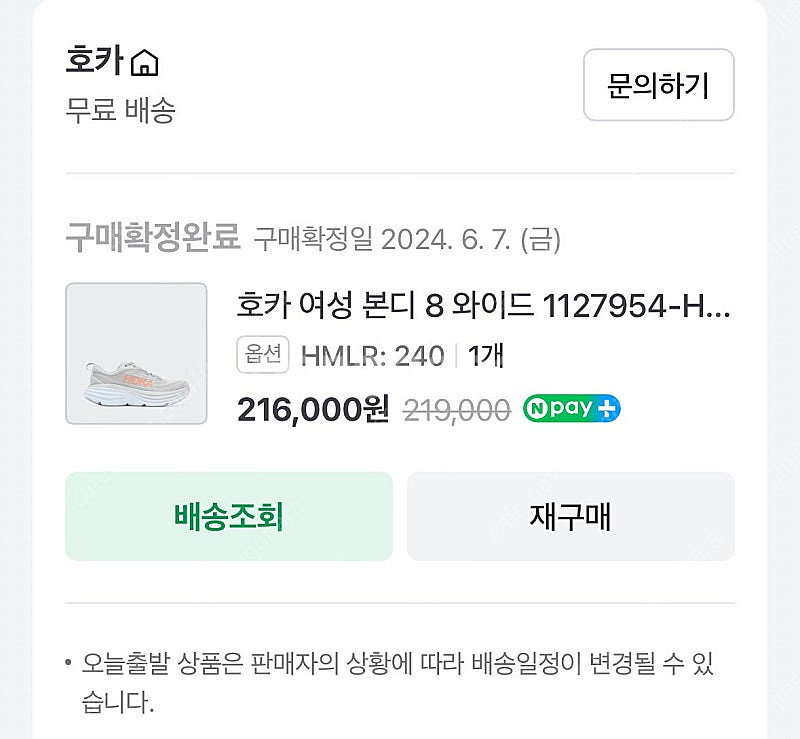Click the crossed-out 219,000 original price
The width and height of the screenshot is (800, 739).
coord(456,409)
